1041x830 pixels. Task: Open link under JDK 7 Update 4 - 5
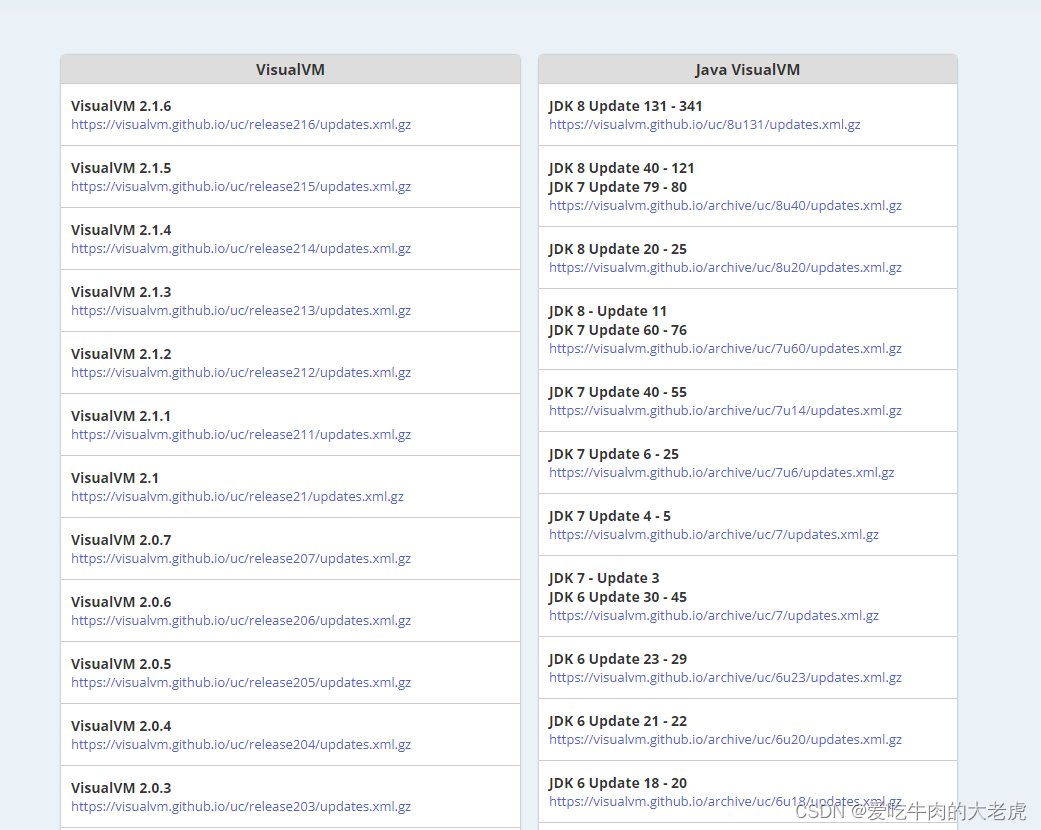714,535
